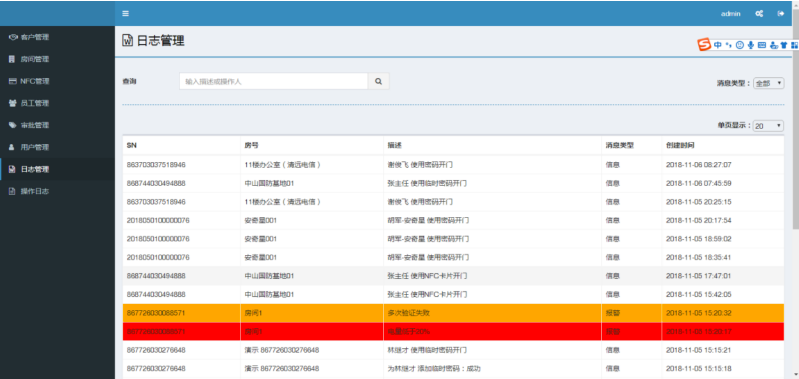Click SN 863703037518946 in 08:27:07 row
The image size is (799, 379).
click(x=156, y=165)
